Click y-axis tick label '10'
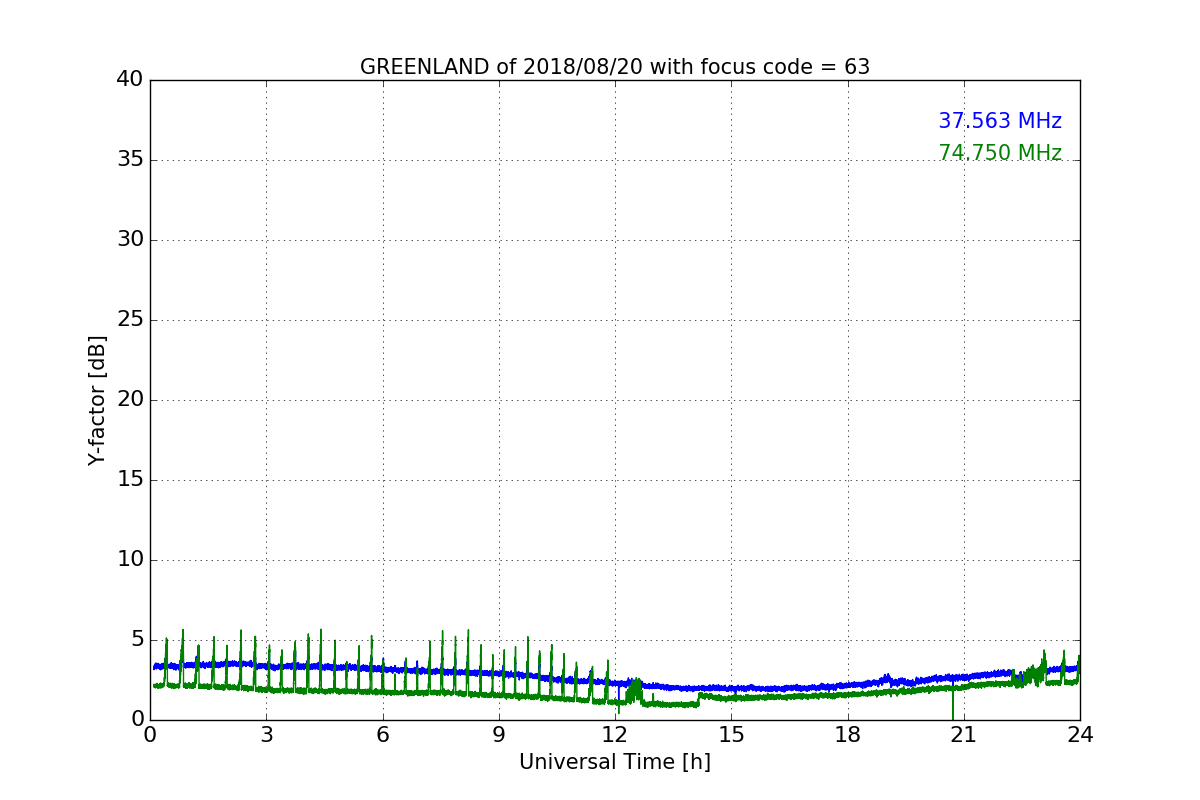 coord(130,560)
